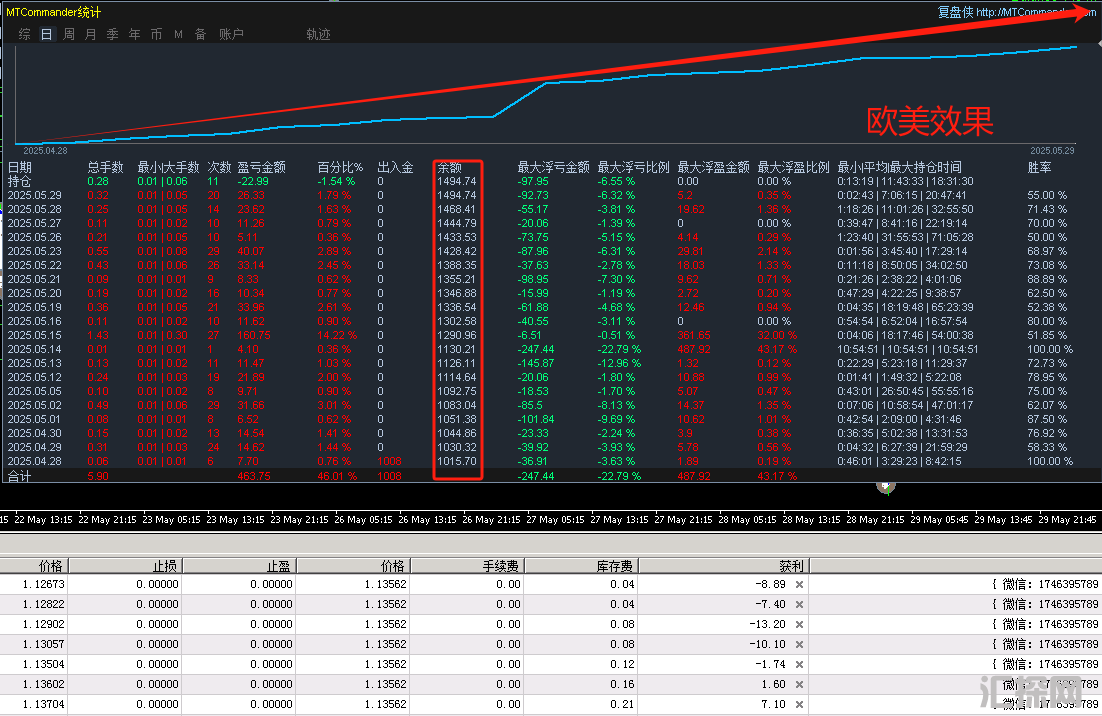Screen dimensions: 1102x716
Task: Click the 总手数 column header
Action: coord(105,167)
